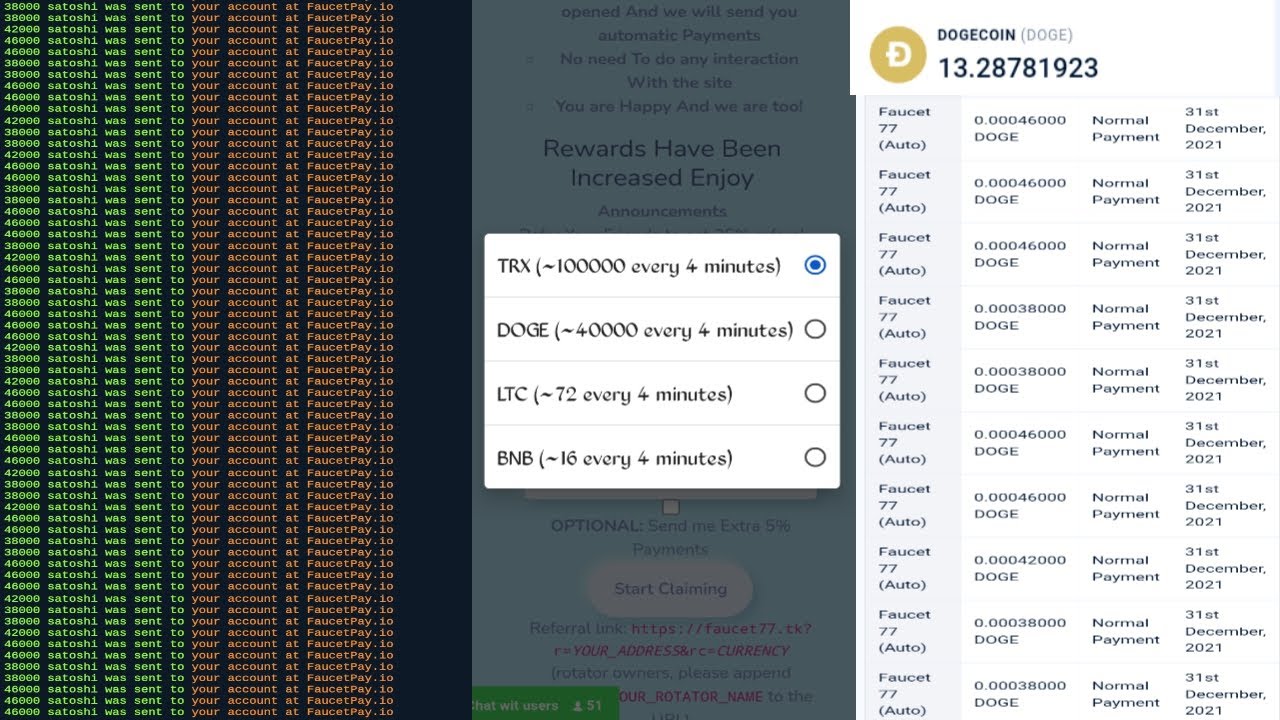Screen dimensions: 1280x720
Task: Tick the OPTIONAL extra 5% checkbox
Action: click(x=670, y=507)
